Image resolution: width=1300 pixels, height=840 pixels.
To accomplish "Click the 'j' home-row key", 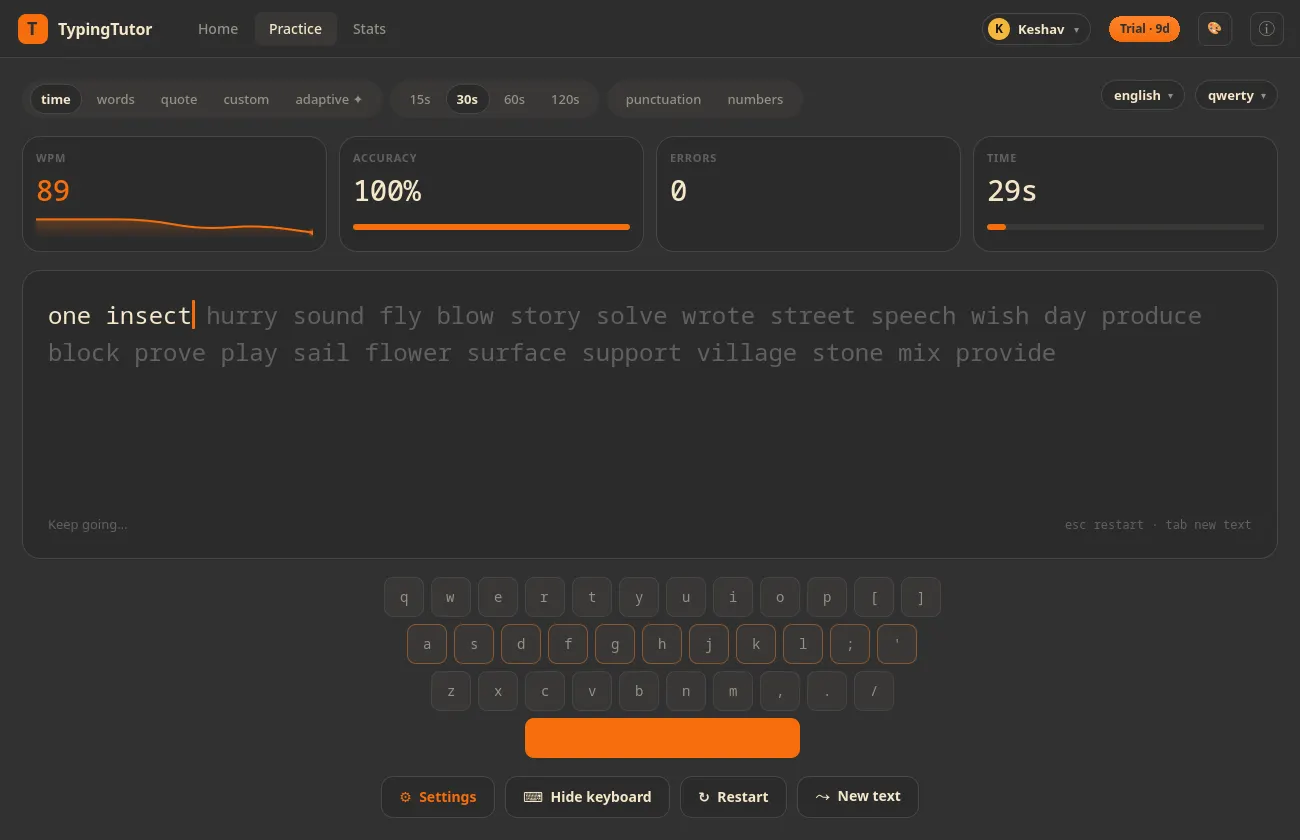I will pyautogui.click(x=709, y=644).
